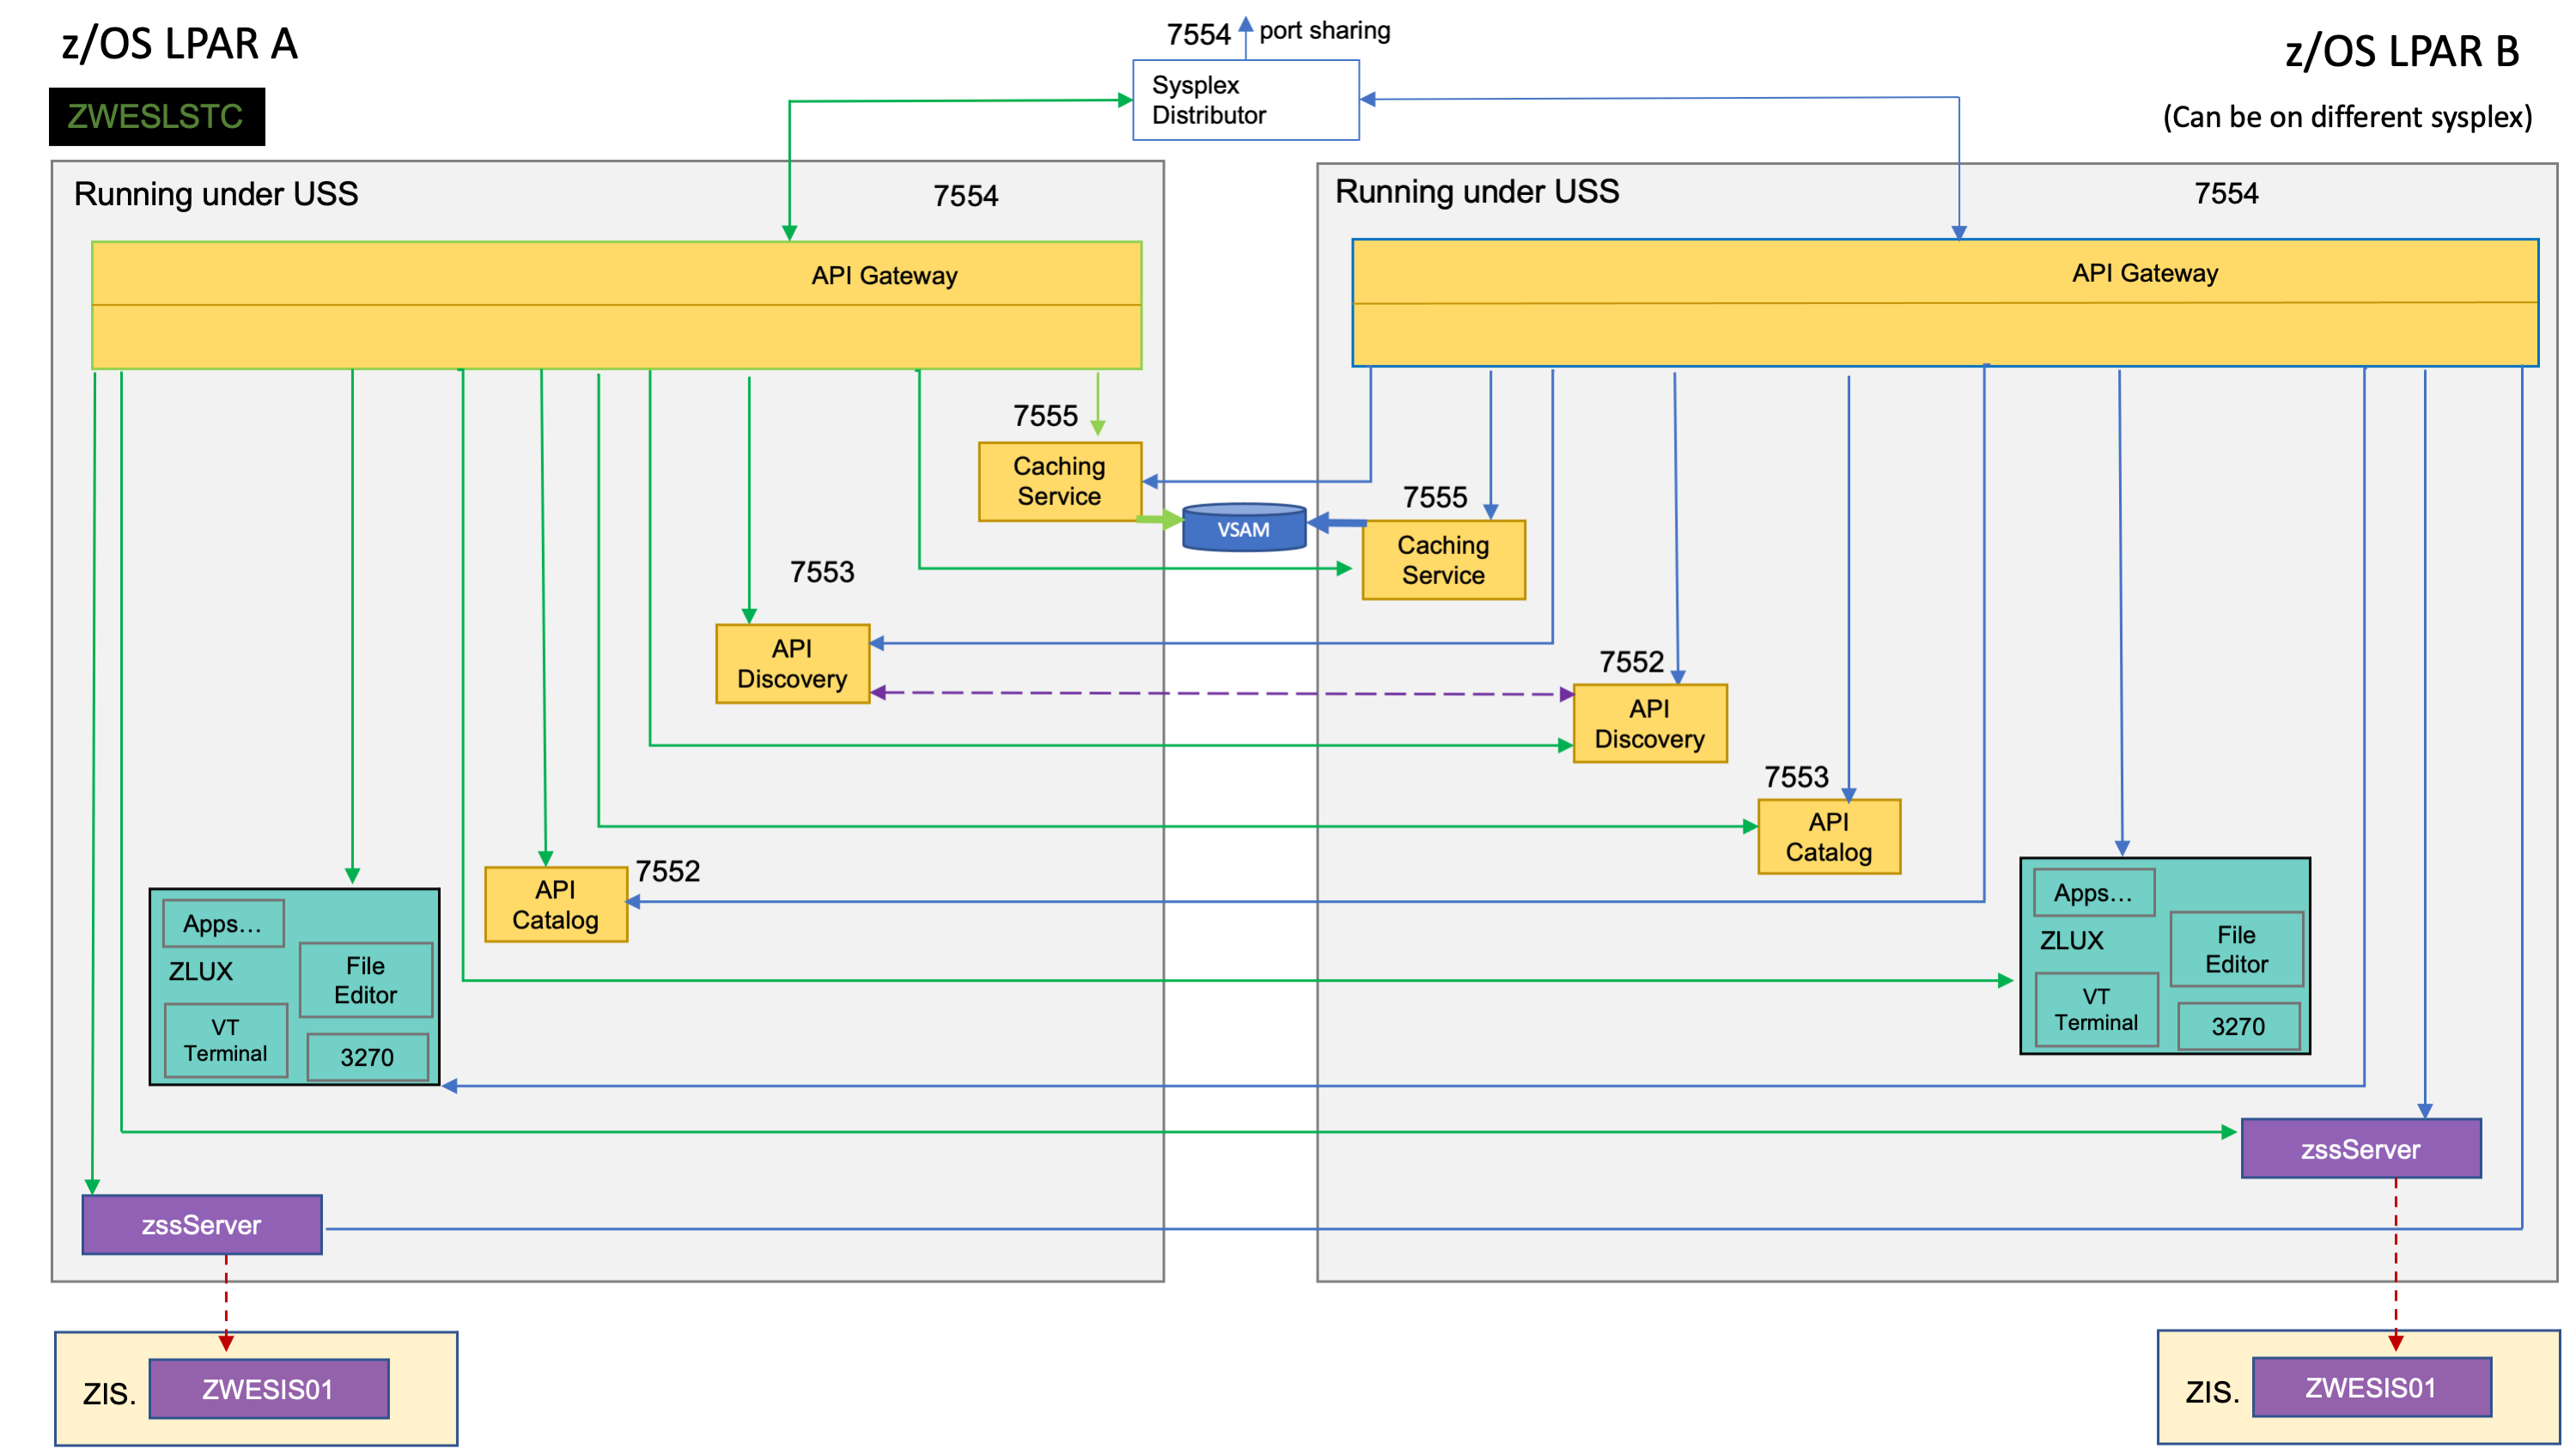
Task: Click the Caching Service box on LPAR A
Action: [1060, 481]
